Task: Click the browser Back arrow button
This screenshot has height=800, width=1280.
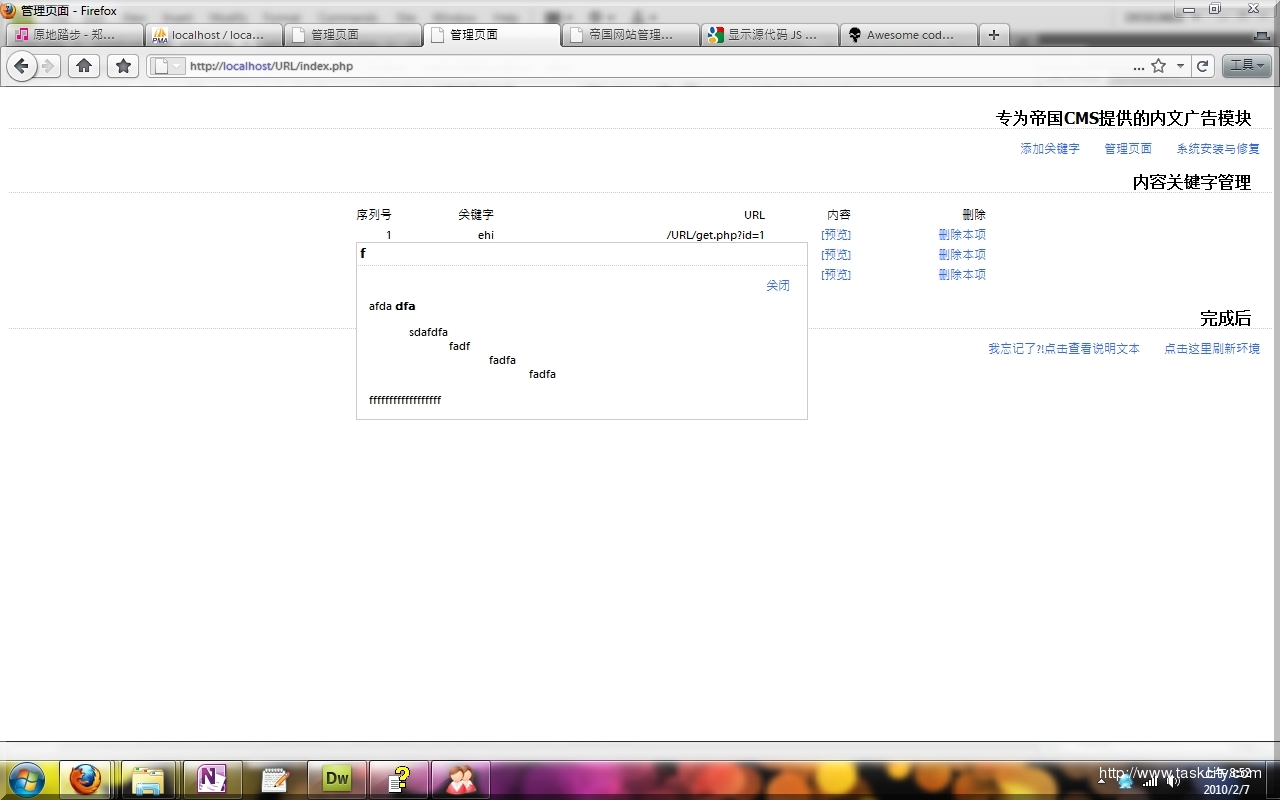Action: (x=22, y=66)
